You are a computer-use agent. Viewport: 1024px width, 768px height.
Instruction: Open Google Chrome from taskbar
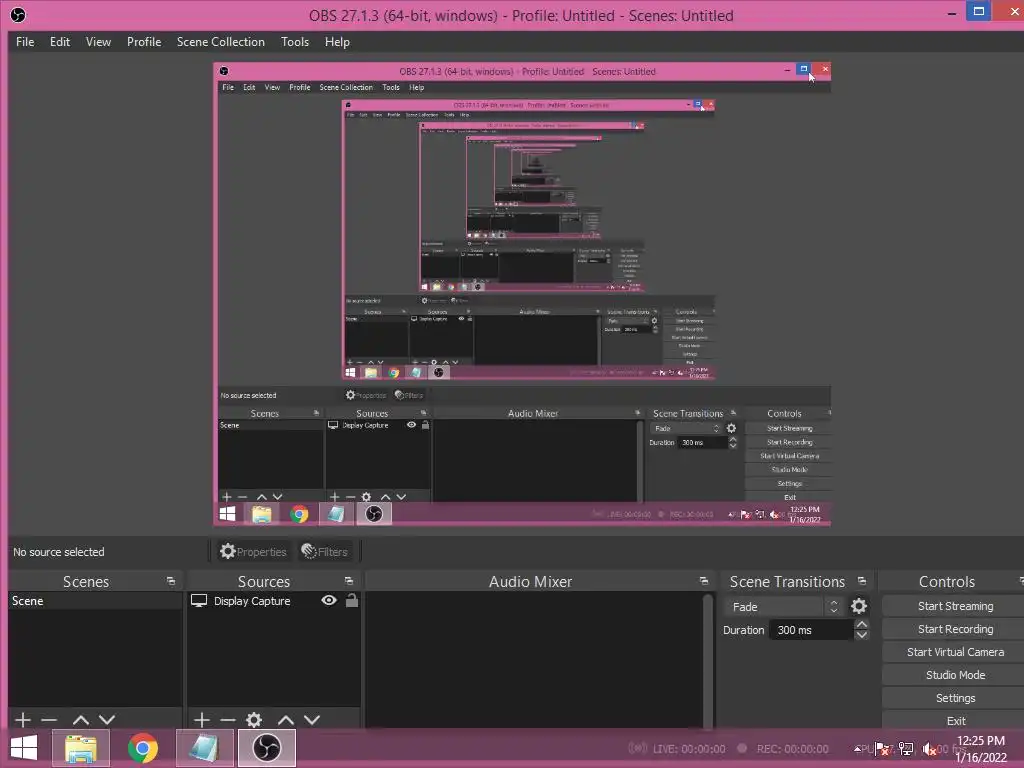click(142, 748)
